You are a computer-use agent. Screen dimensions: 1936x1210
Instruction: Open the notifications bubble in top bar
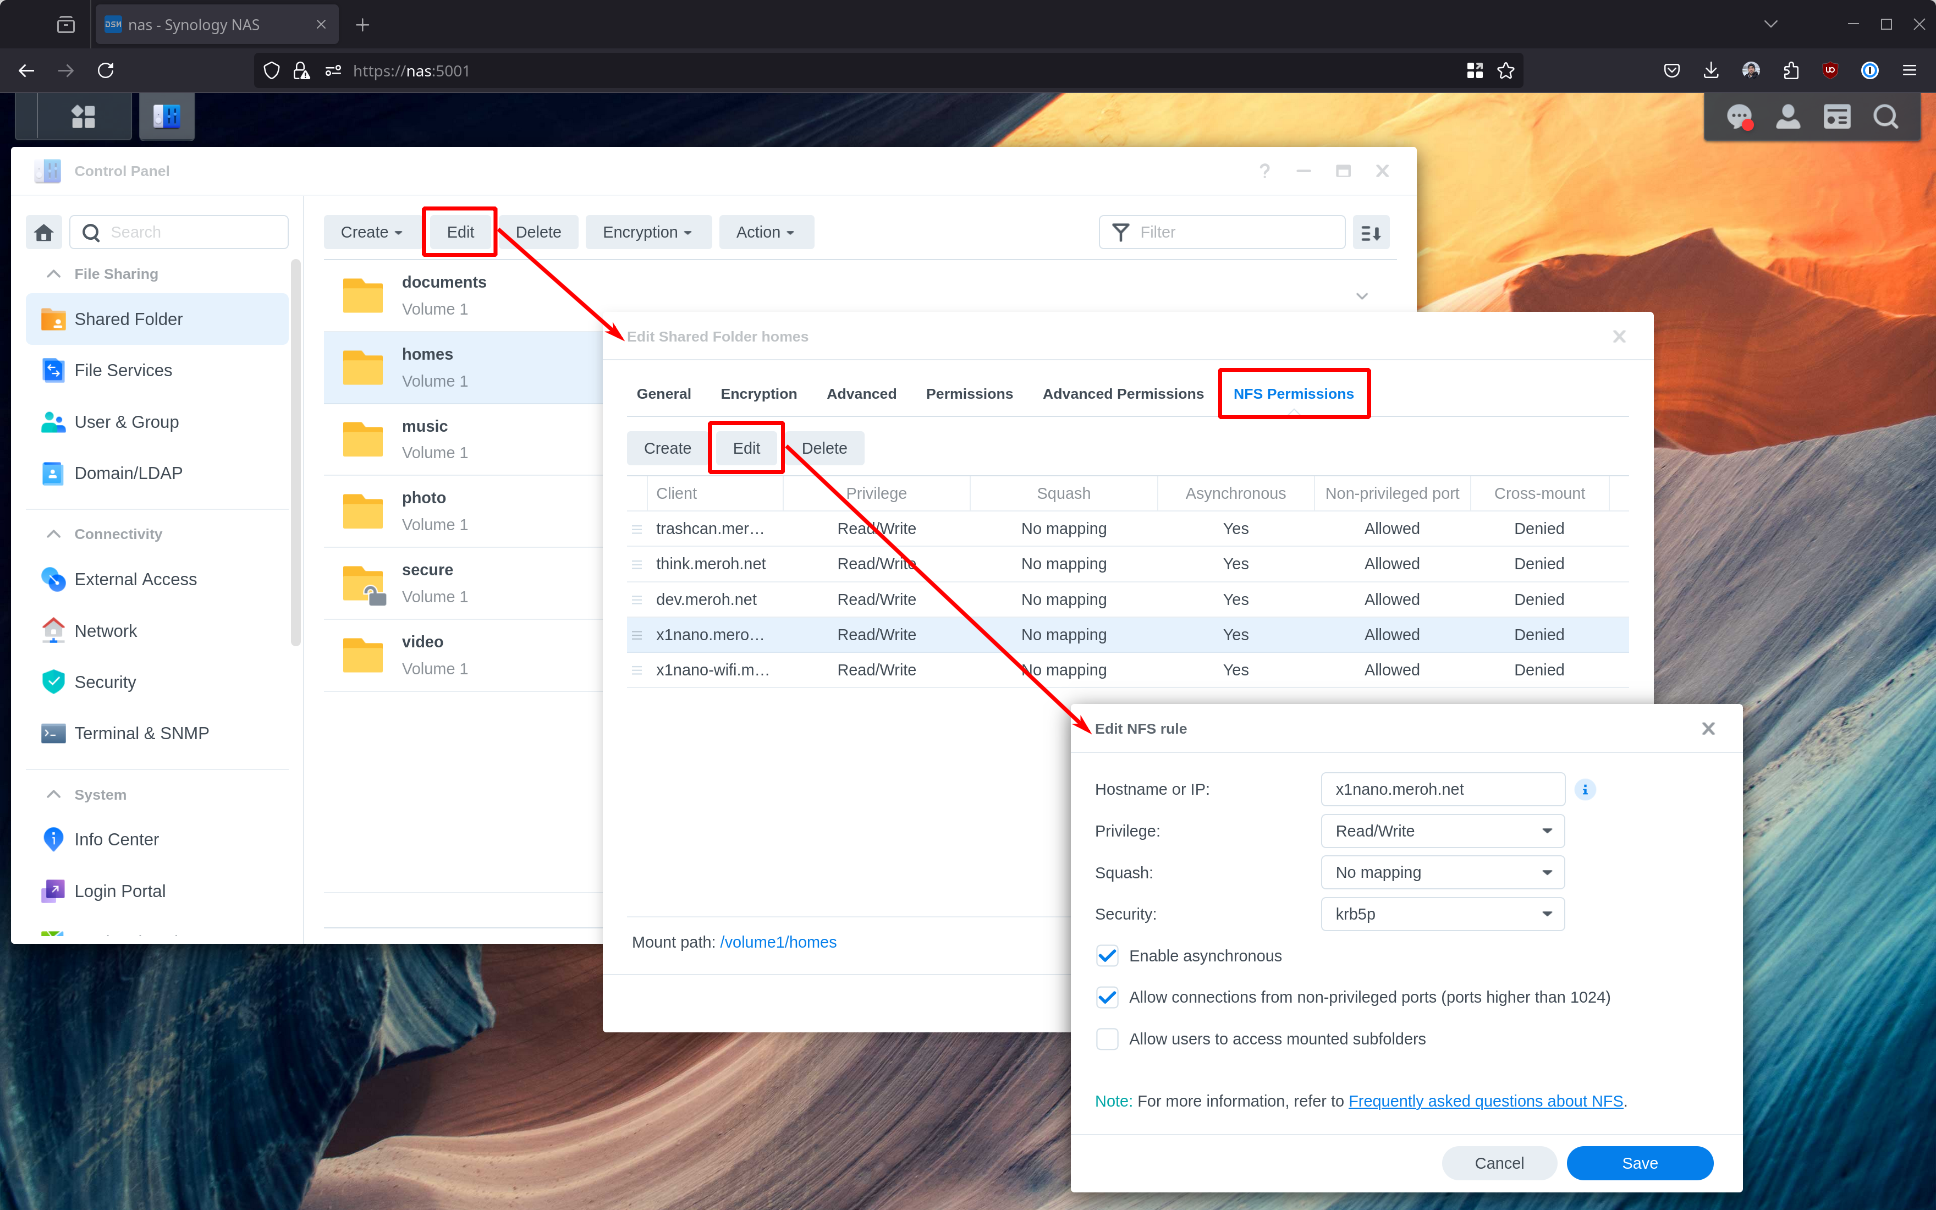1740,117
